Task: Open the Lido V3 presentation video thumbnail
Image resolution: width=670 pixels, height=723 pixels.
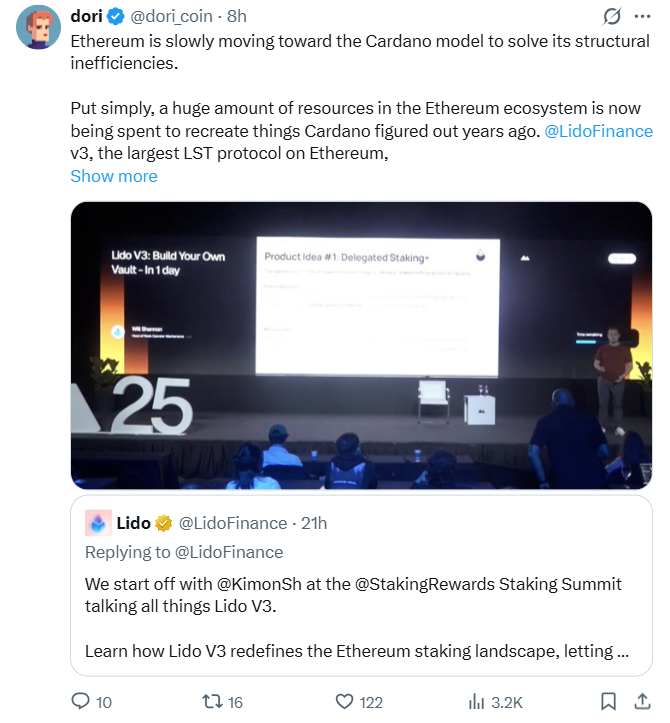Action: pos(361,345)
